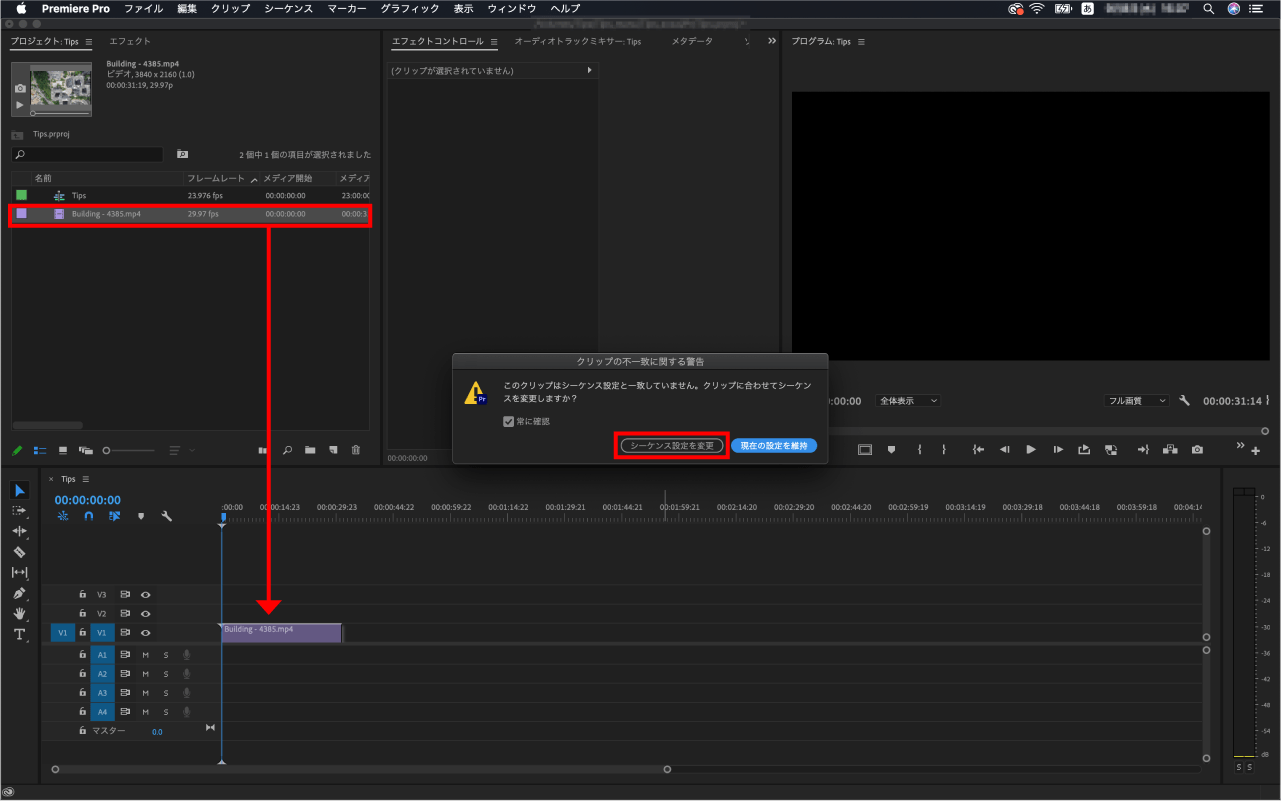The width and height of the screenshot is (1281, 801).
Task: Select the Hand tool
Action: pyautogui.click(x=20, y=614)
